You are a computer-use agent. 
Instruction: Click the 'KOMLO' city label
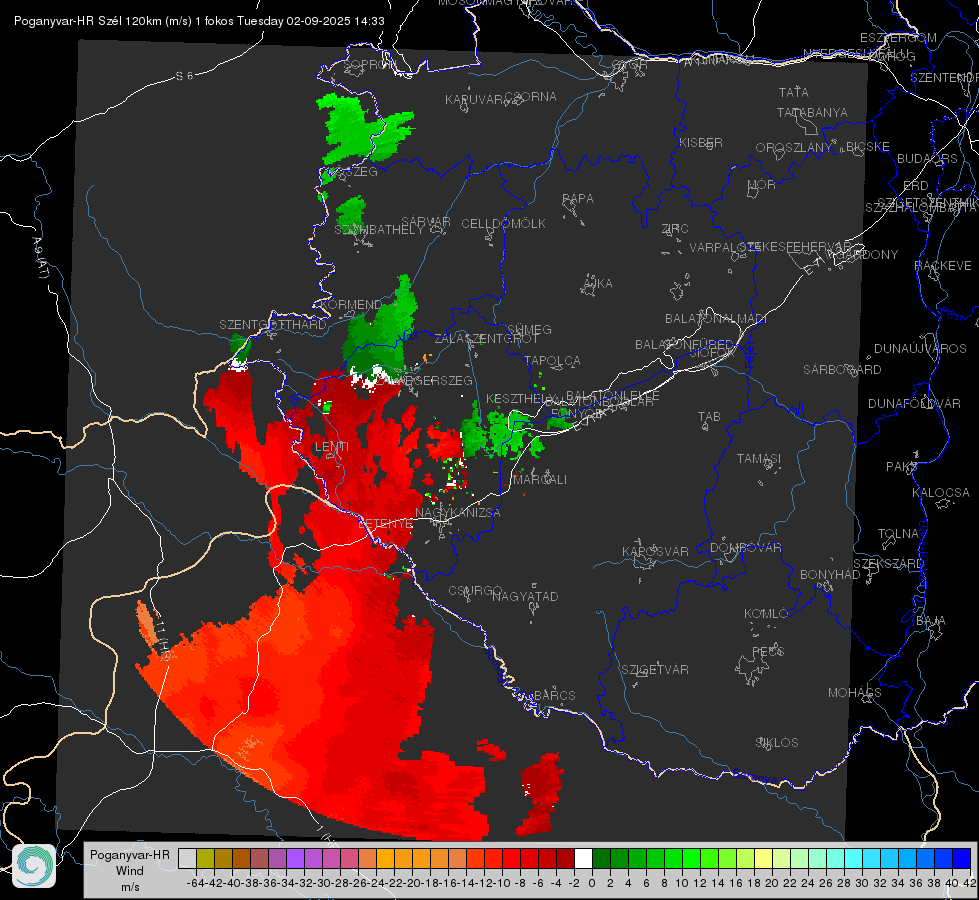tap(766, 614)
